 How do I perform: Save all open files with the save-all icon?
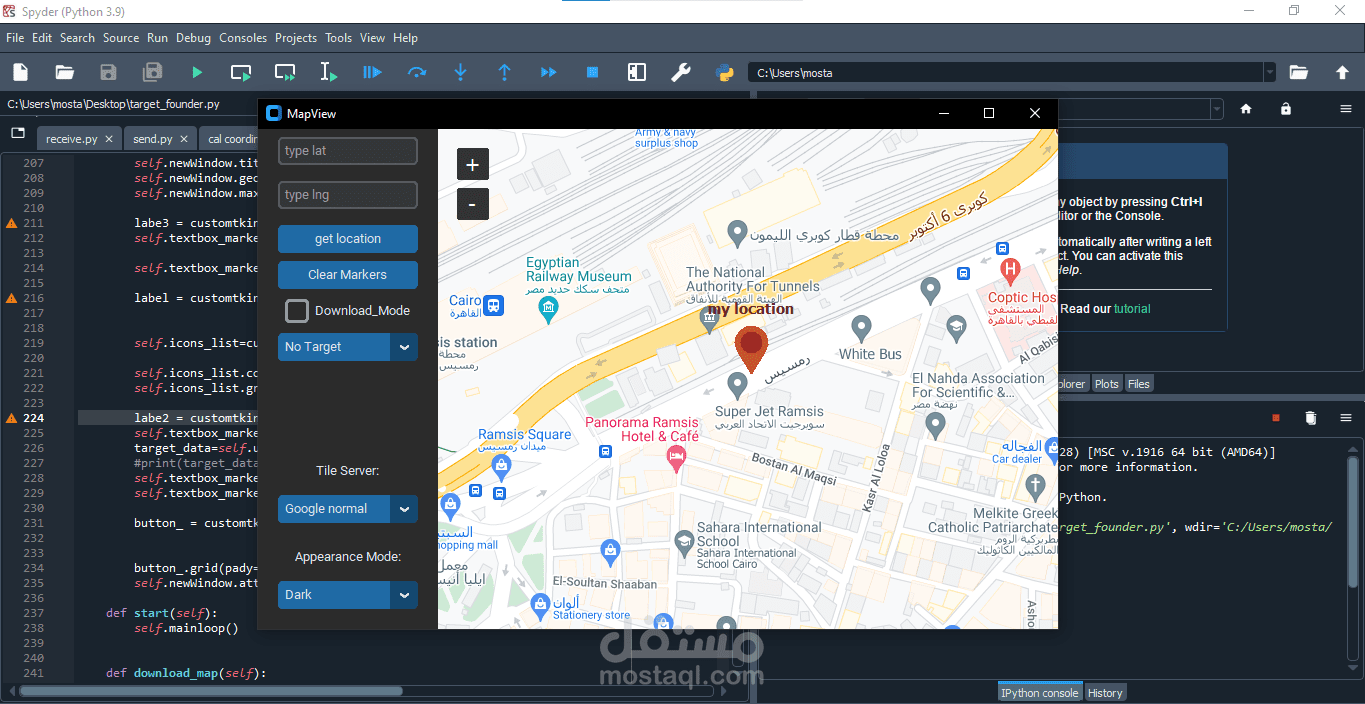152,72
